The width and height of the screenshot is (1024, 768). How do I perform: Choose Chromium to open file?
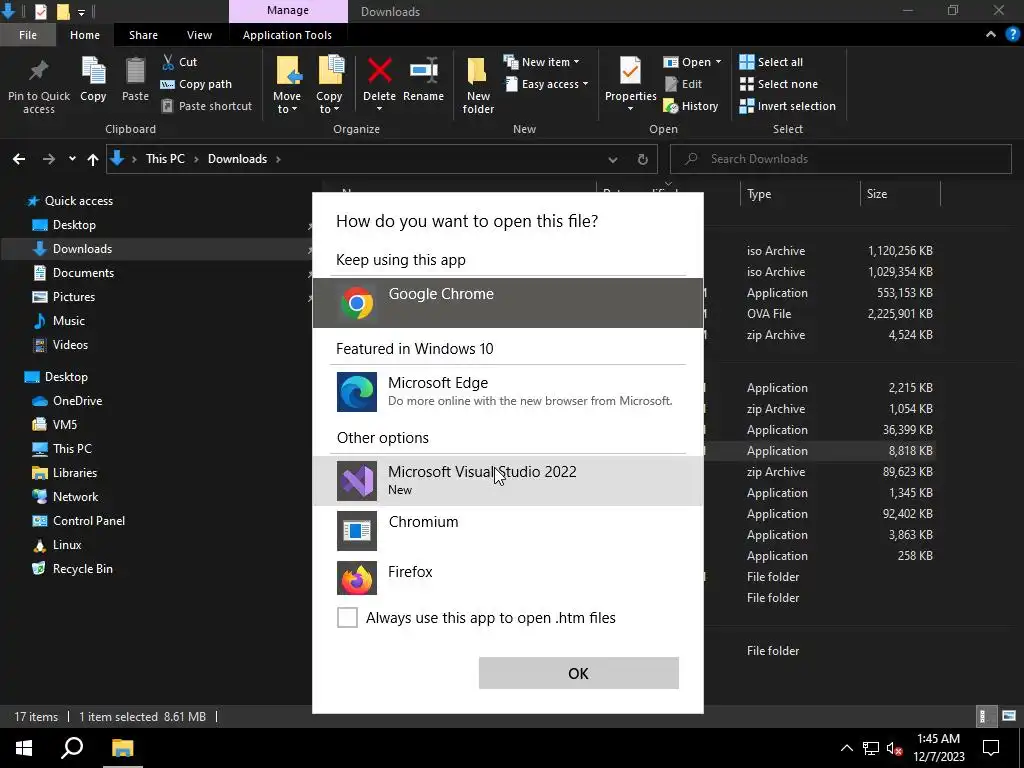coord(508,530)
